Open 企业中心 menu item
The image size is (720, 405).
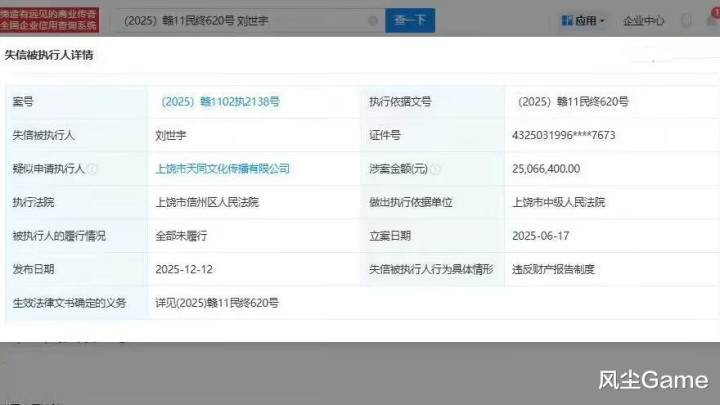click(x=644, y=20)
